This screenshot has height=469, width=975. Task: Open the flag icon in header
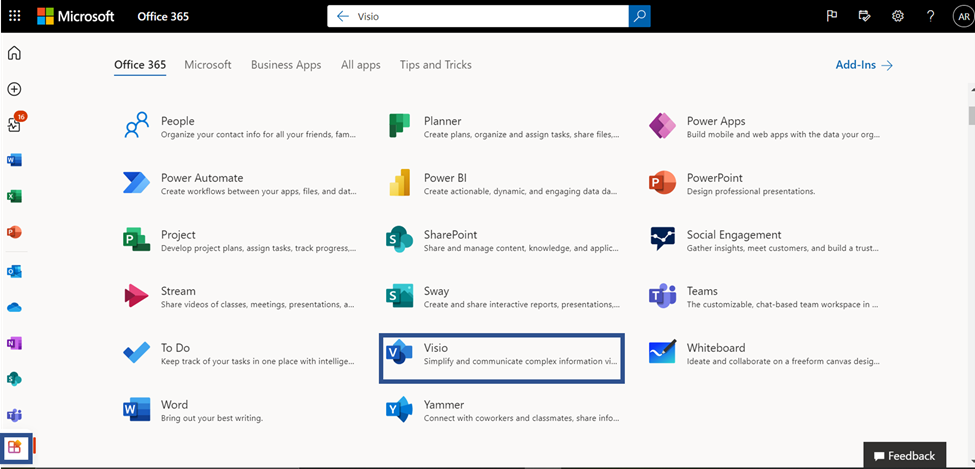click(831, 16)
